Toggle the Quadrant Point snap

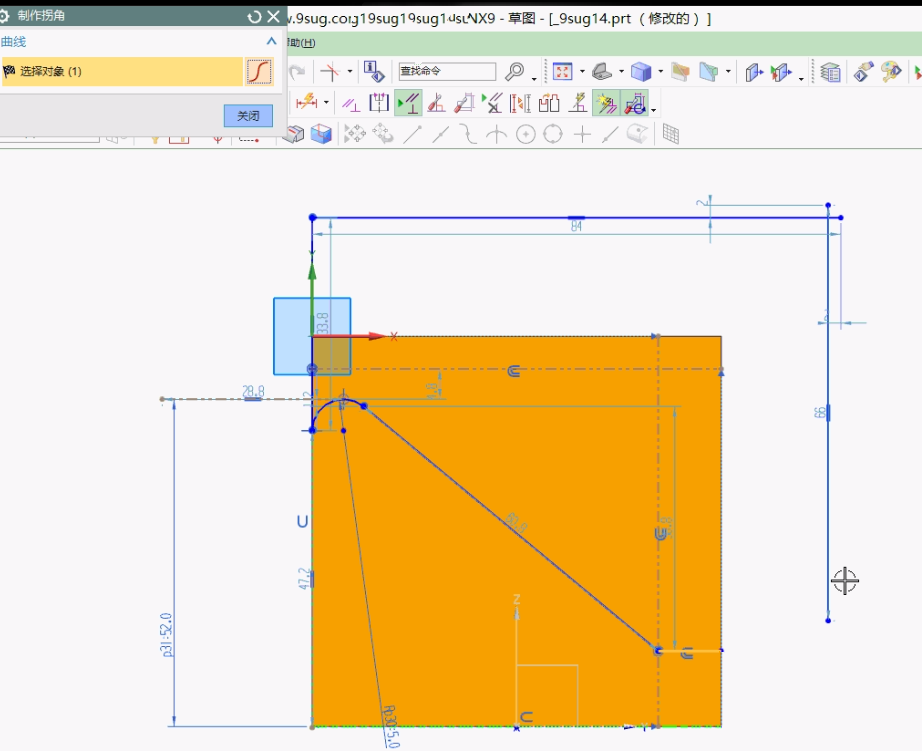click(553, 135)
